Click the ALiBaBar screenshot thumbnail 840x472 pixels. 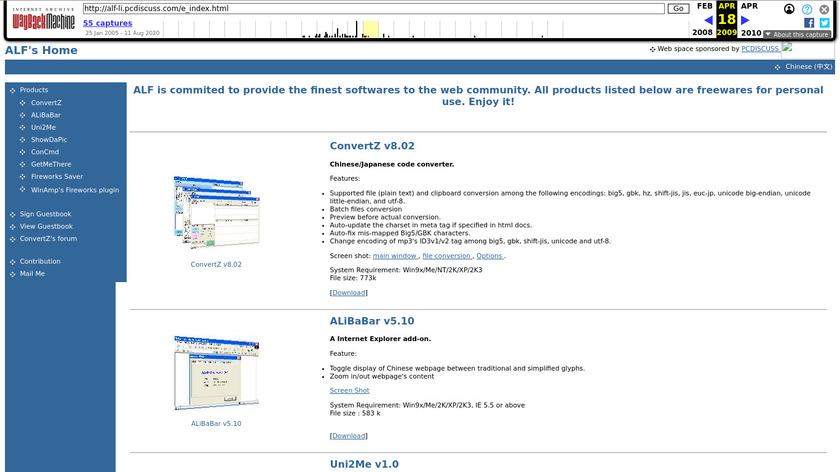click(216, 373)
